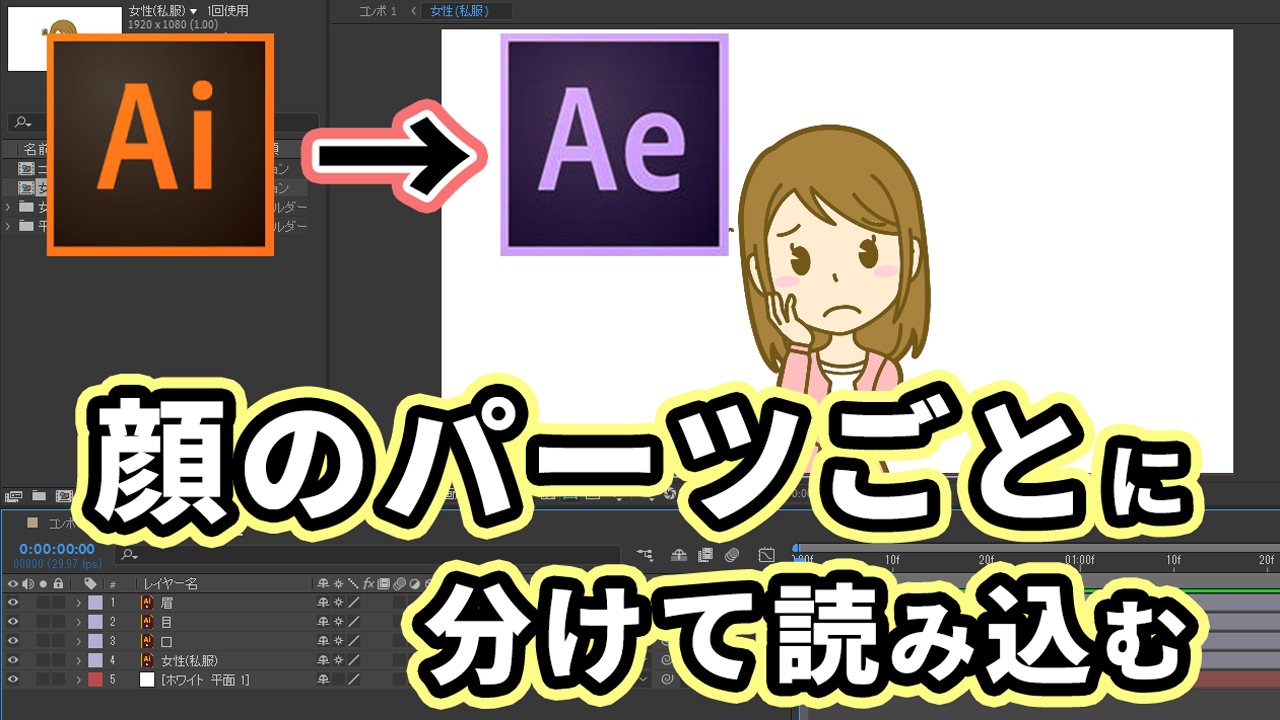Click the quality slash column header icon
Screen dimensions: 1280x720
(x=353, y=583)
